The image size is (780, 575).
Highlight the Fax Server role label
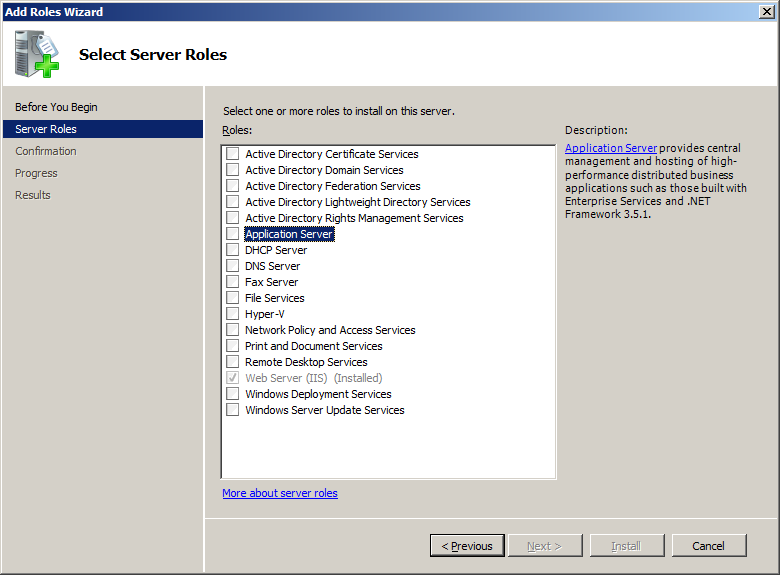[271, 282]
